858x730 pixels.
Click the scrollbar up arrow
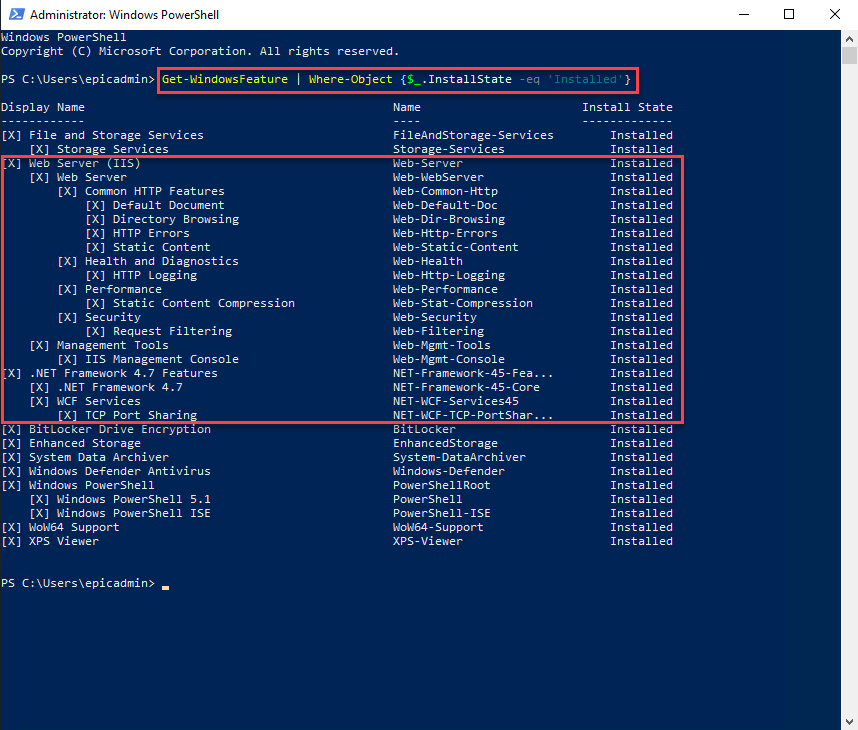[849, 39]
